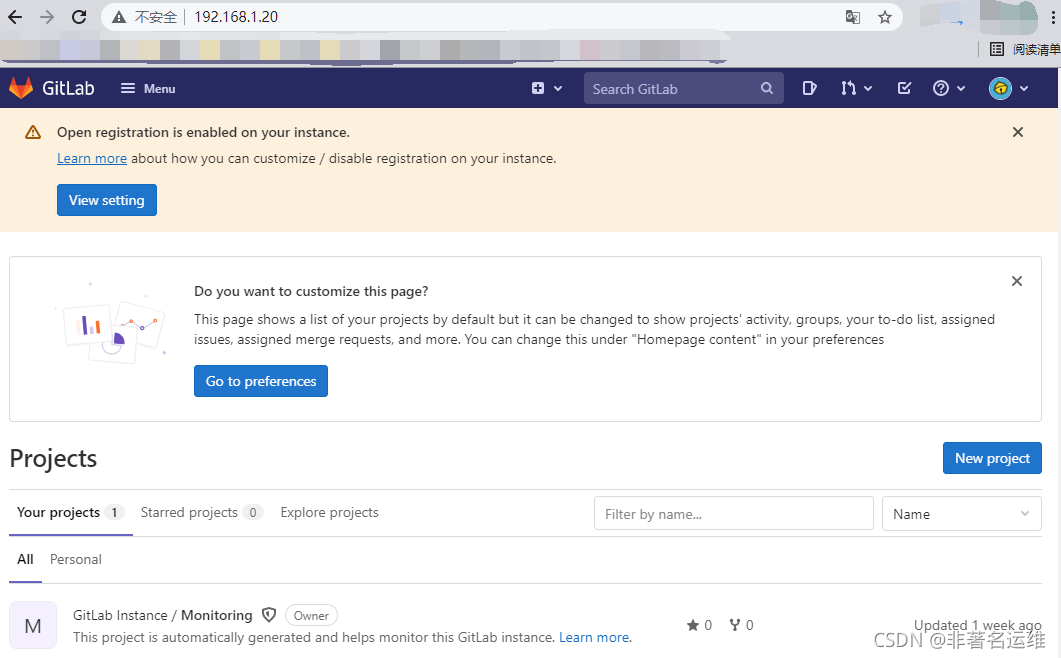Expand the Name sort dropdown
Viewport: 1061px width, 658px height.
[962, 514]
